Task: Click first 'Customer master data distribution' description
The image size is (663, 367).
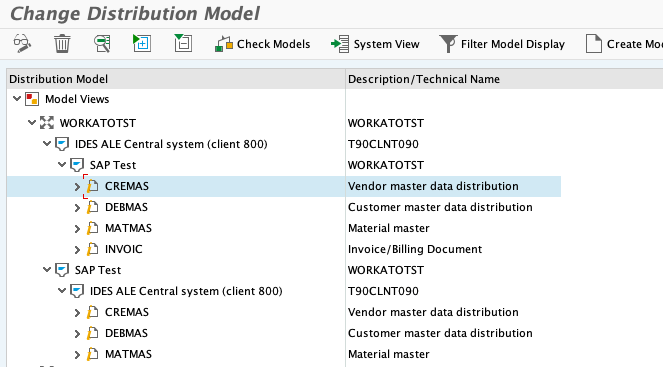Action: 440,207
